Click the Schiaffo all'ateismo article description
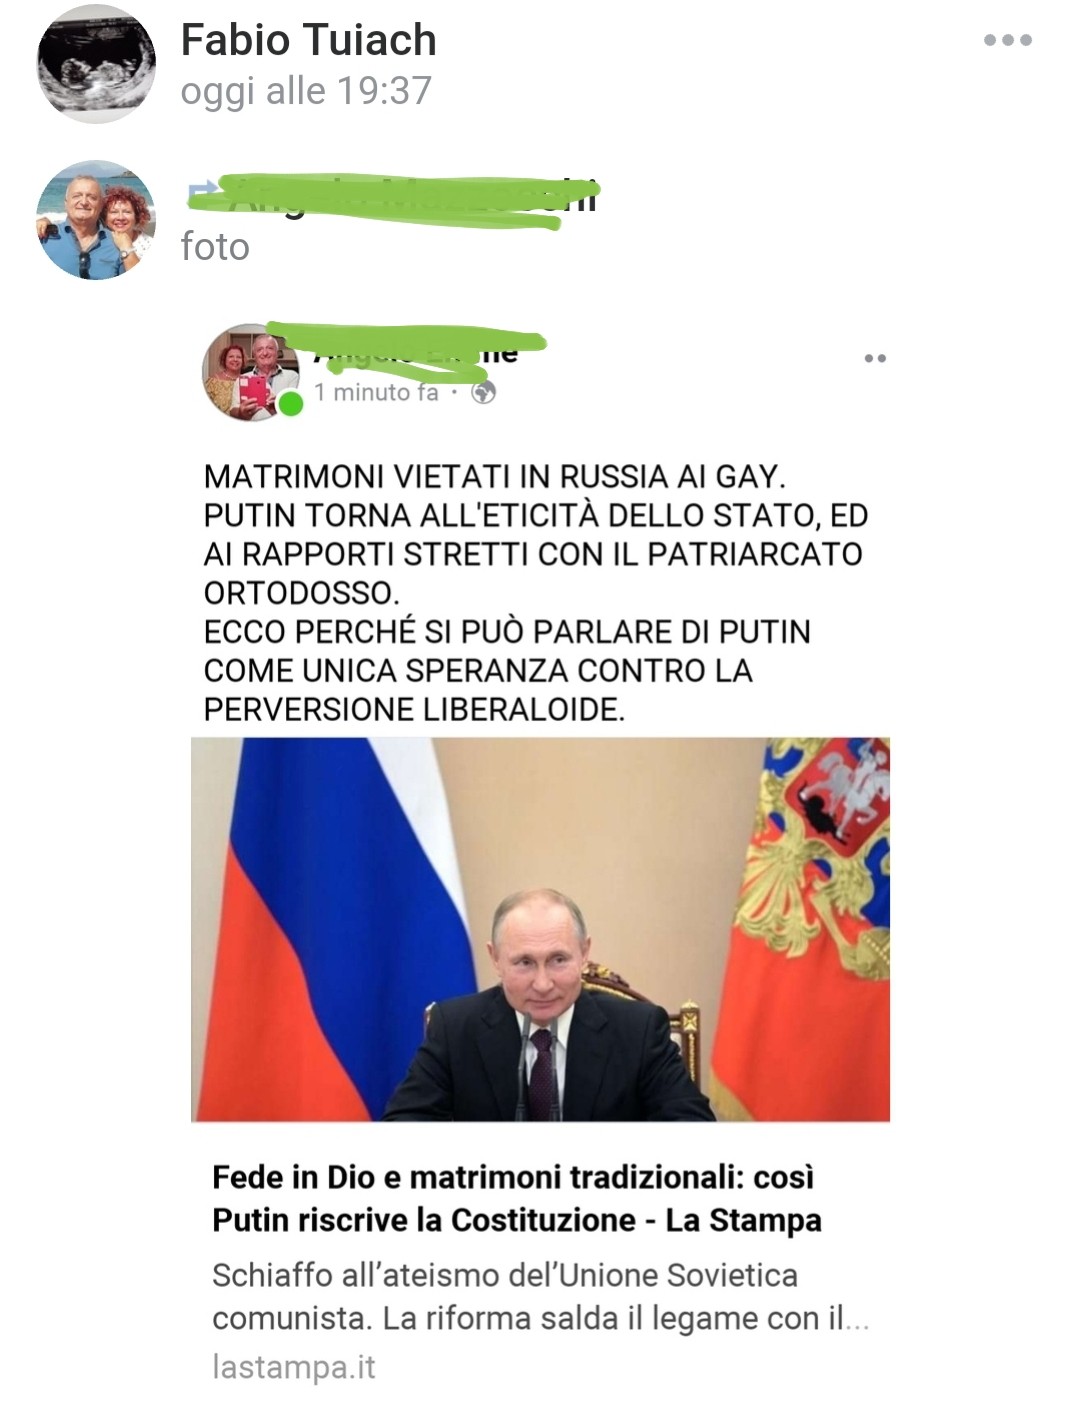1079x1407 pixels. point(540,1297)
